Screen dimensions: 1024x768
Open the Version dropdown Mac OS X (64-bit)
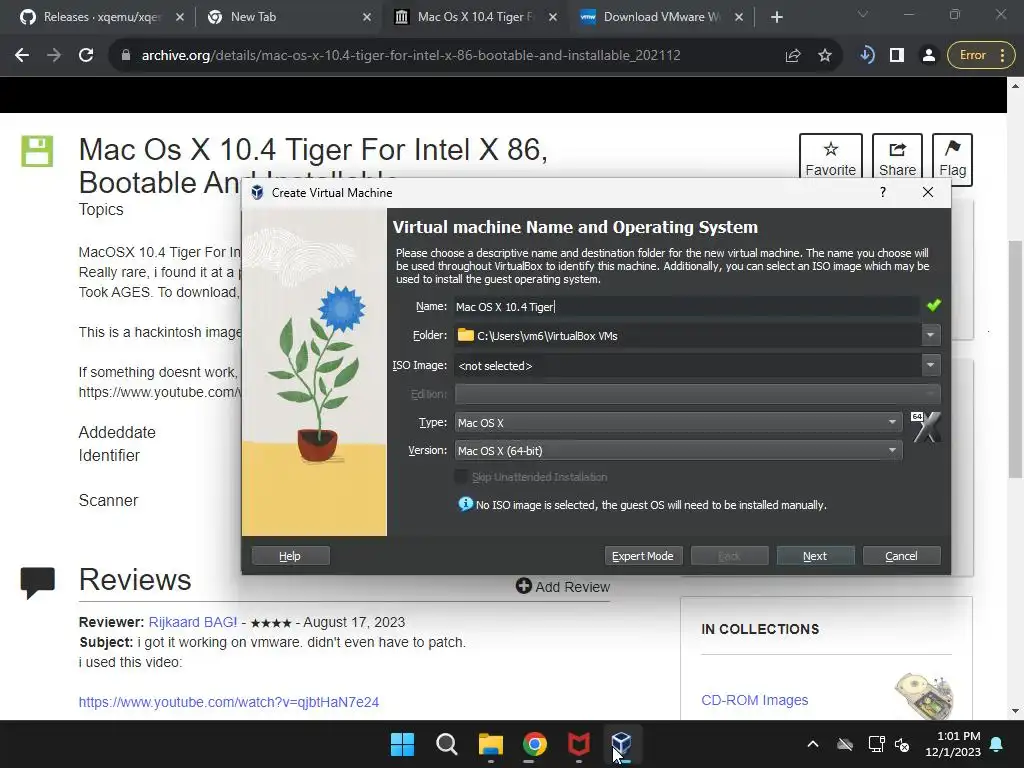679,451
